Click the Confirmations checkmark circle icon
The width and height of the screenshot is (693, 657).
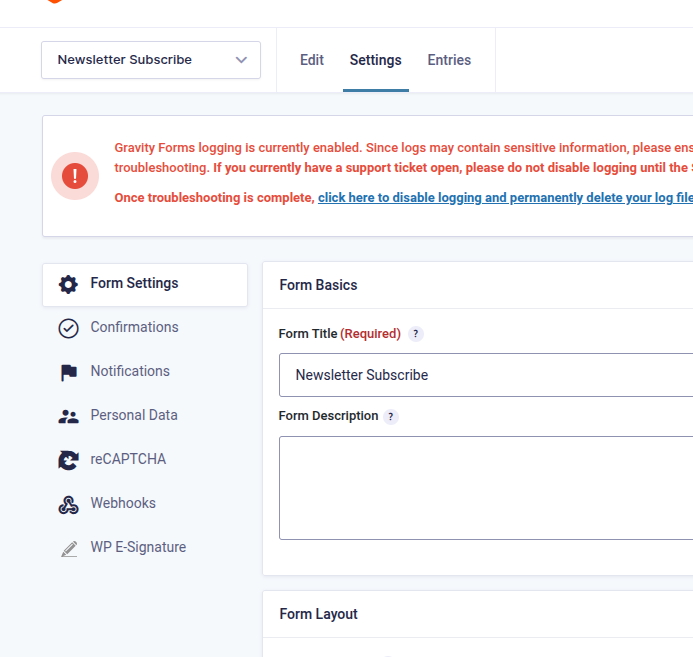(68, 328)
